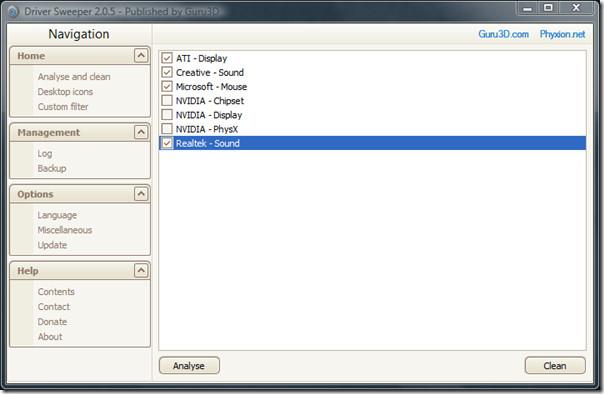Click the Analyse button
Viewport: 604px width, 394px height.
click(x=189, y=365)
